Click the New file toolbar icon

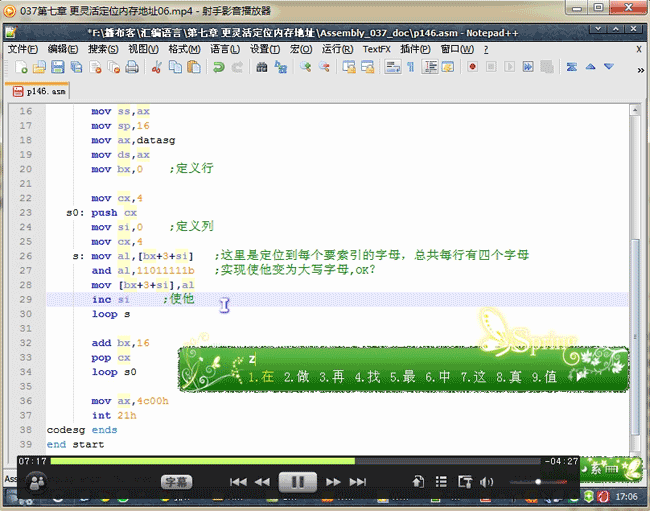pos(21,68)
